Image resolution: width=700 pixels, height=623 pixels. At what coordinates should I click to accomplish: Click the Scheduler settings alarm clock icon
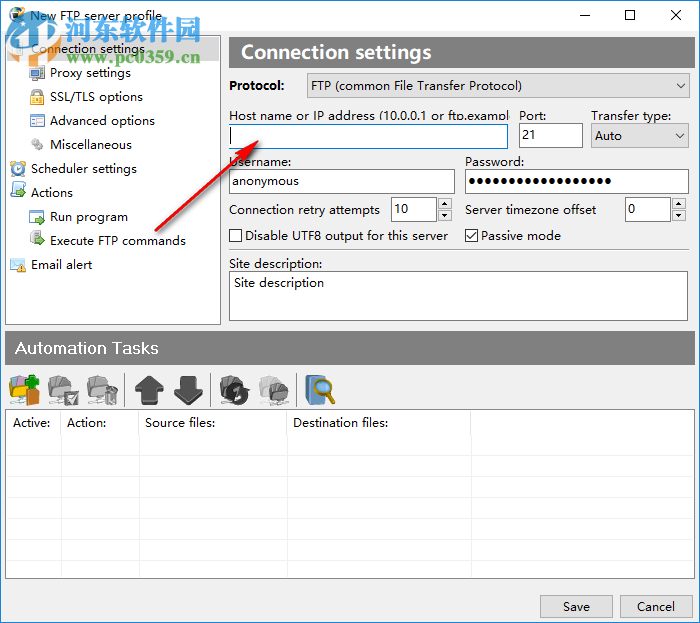coord(18,169)
